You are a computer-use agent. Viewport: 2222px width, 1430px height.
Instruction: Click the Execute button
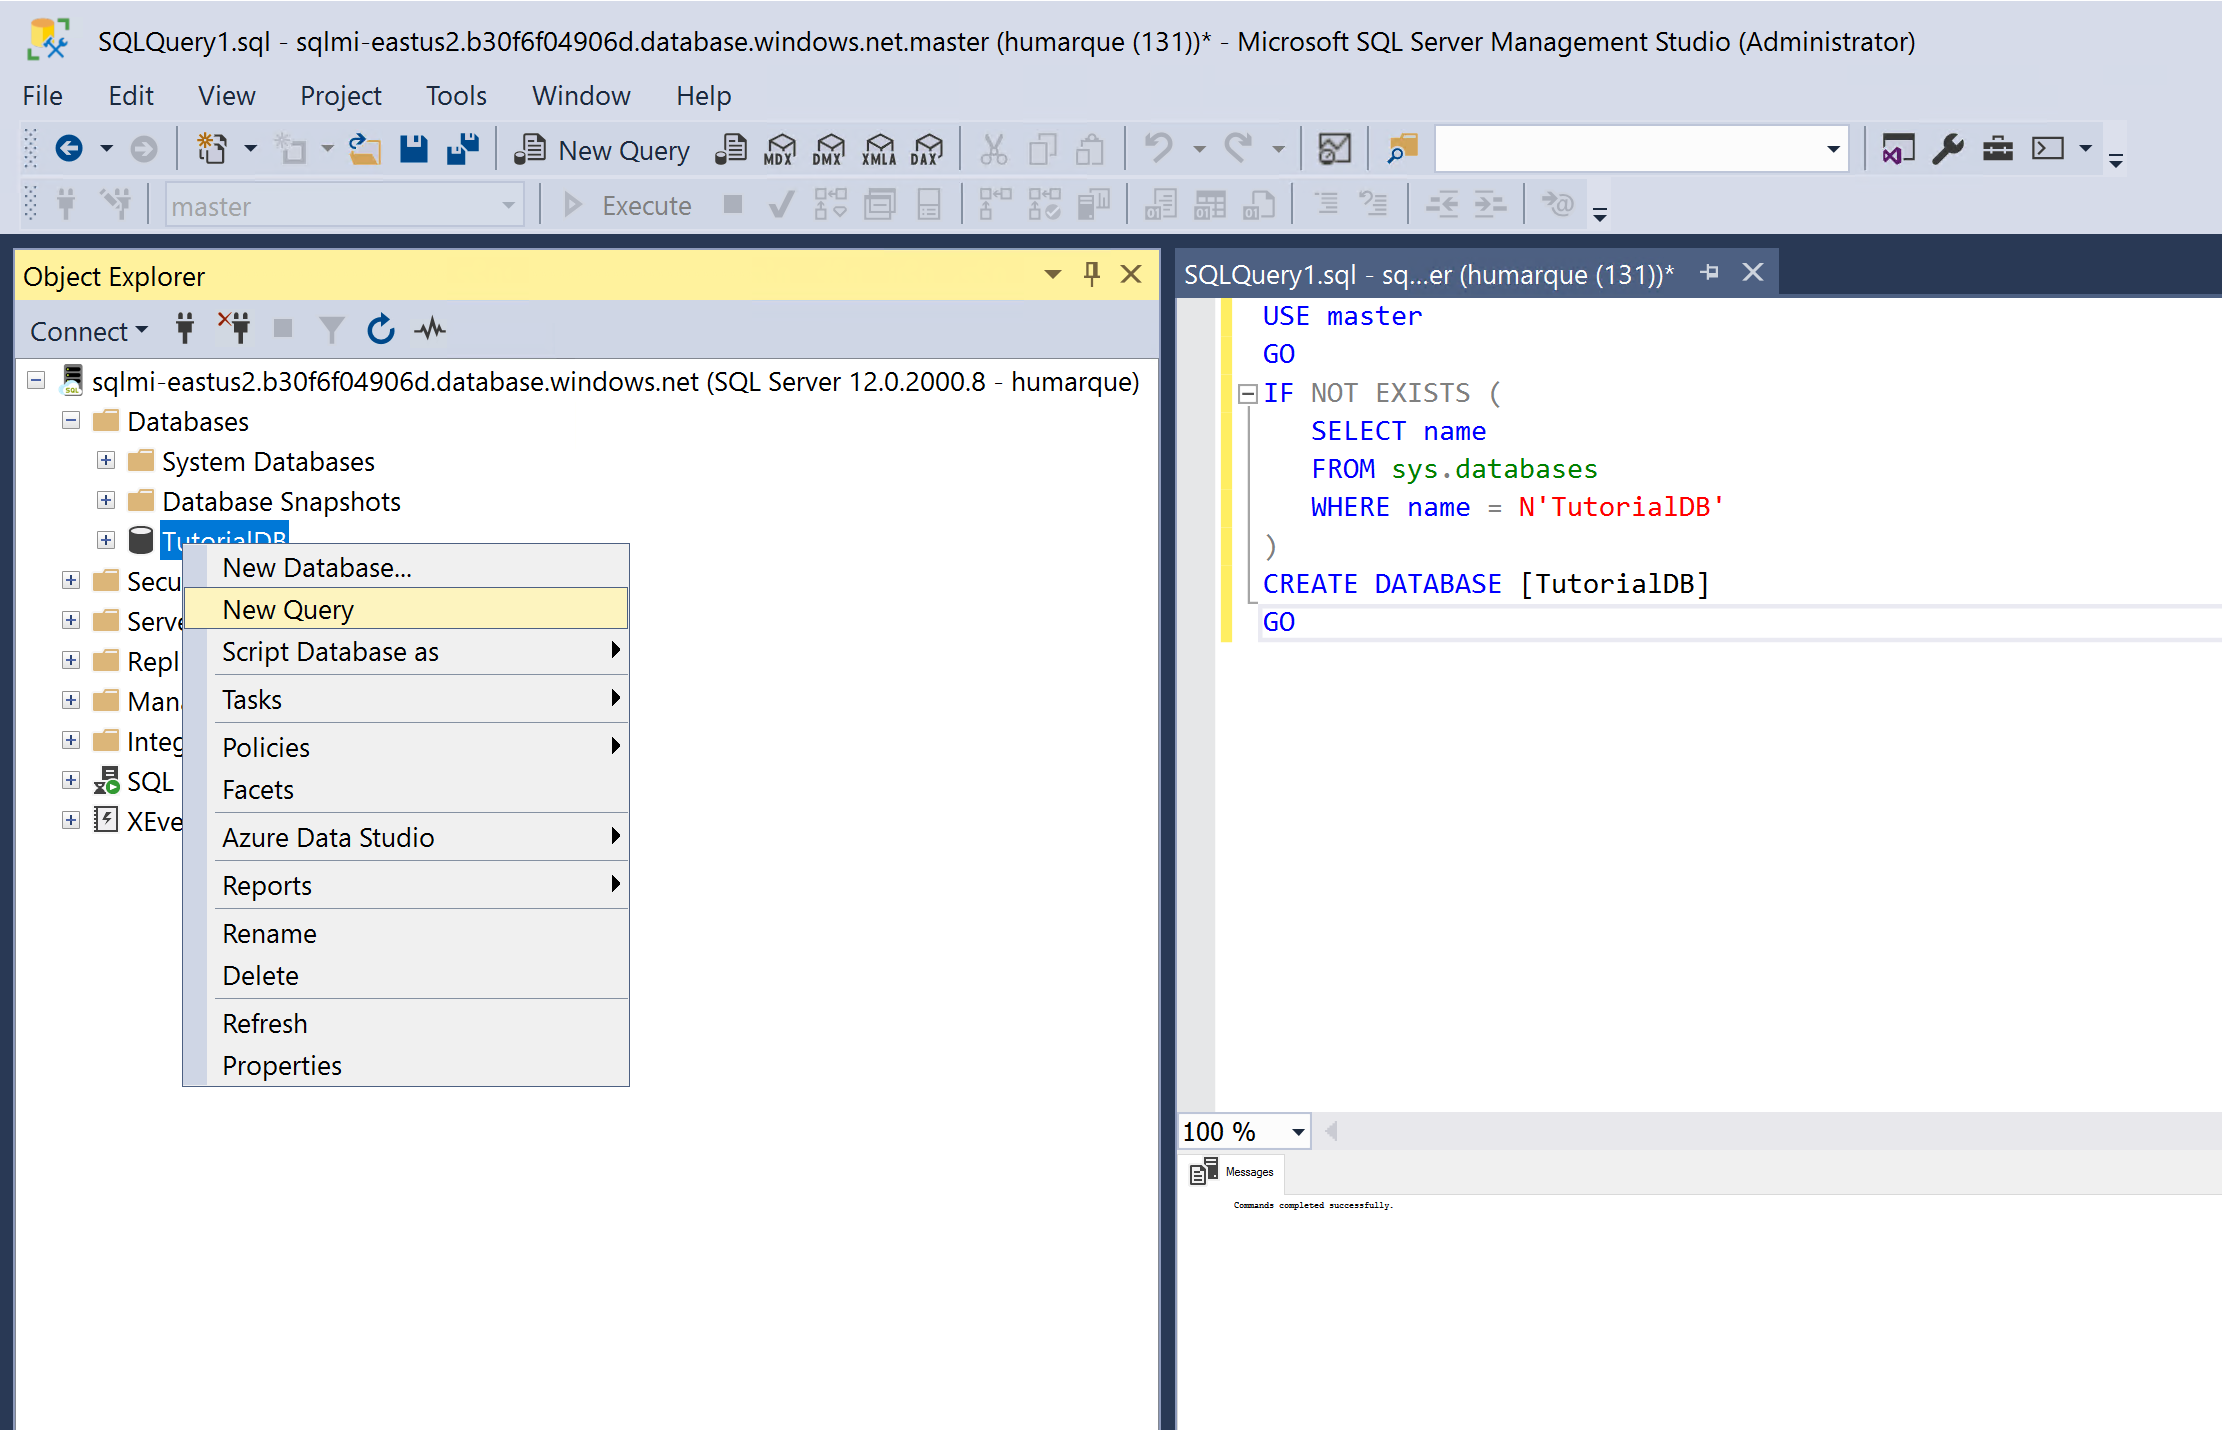click(x=627, y=205)
